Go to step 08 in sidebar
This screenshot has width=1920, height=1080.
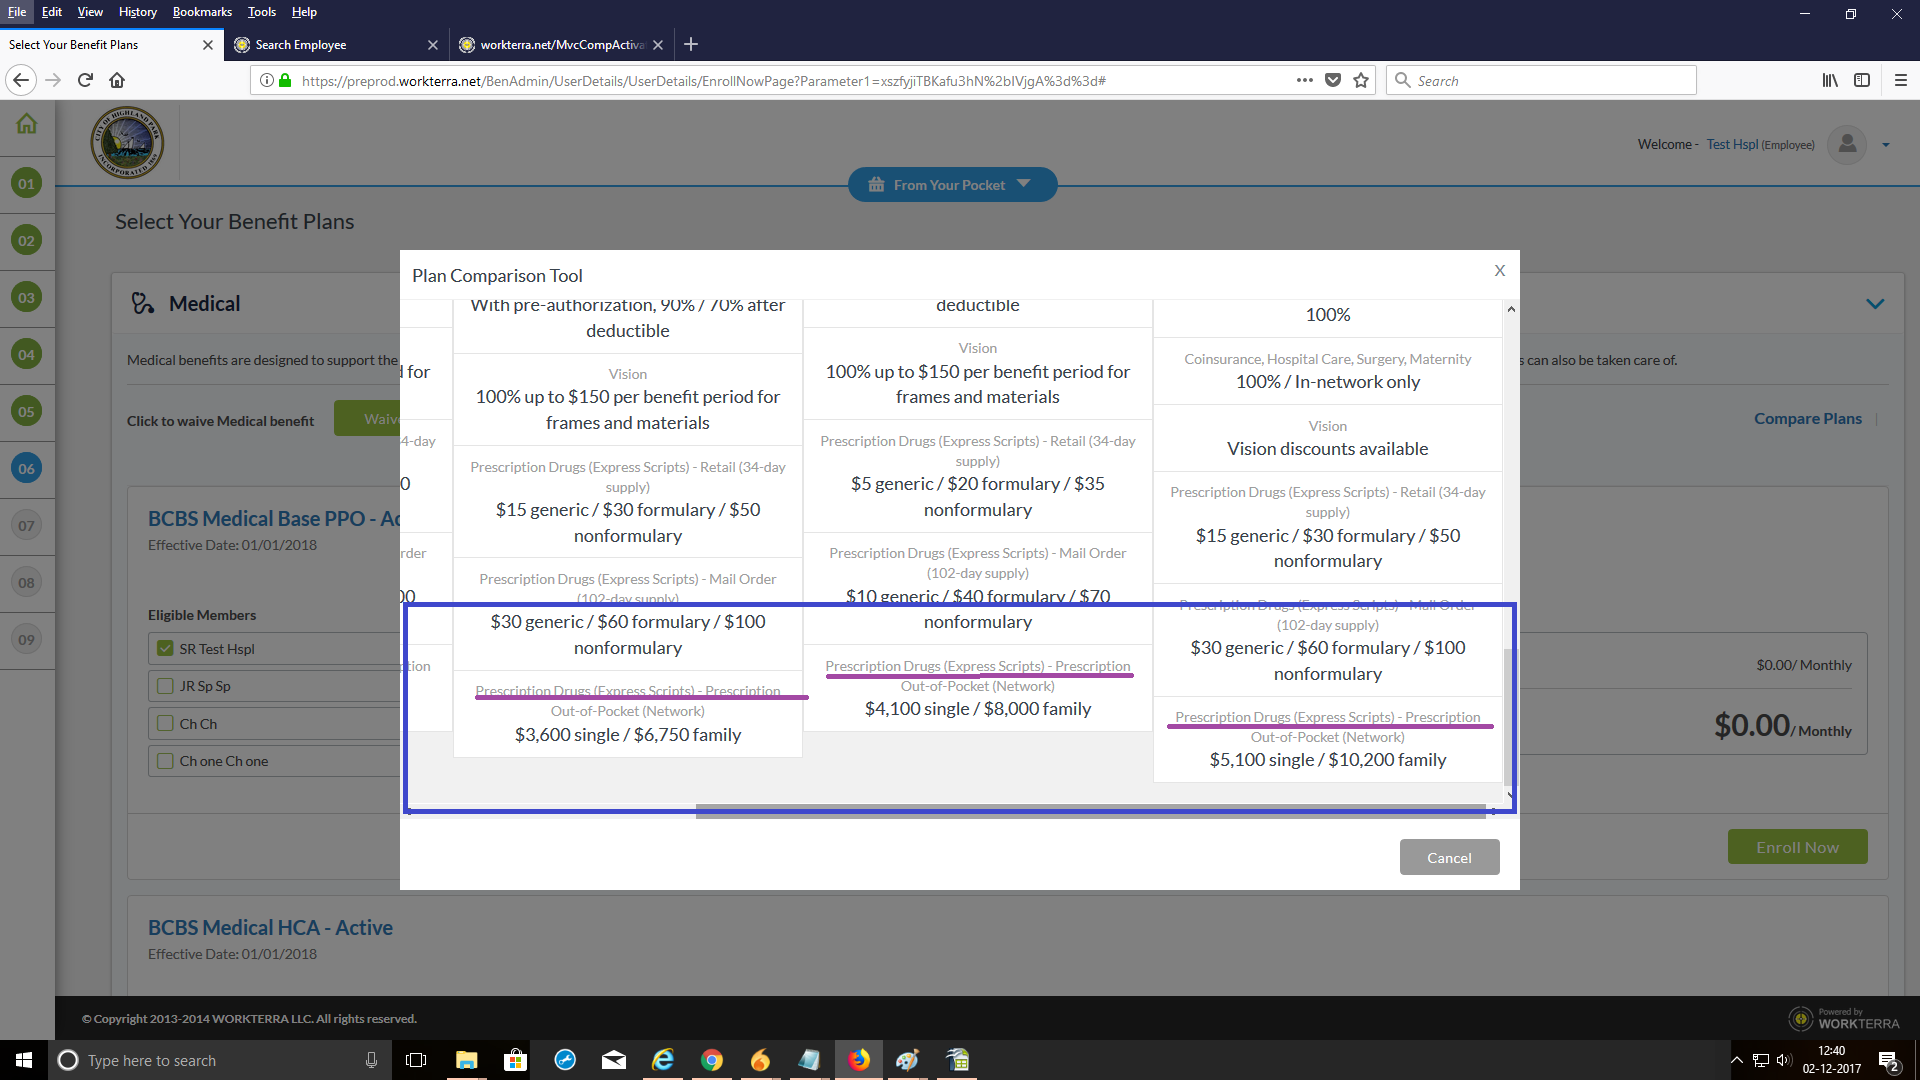tap(27, 582)
